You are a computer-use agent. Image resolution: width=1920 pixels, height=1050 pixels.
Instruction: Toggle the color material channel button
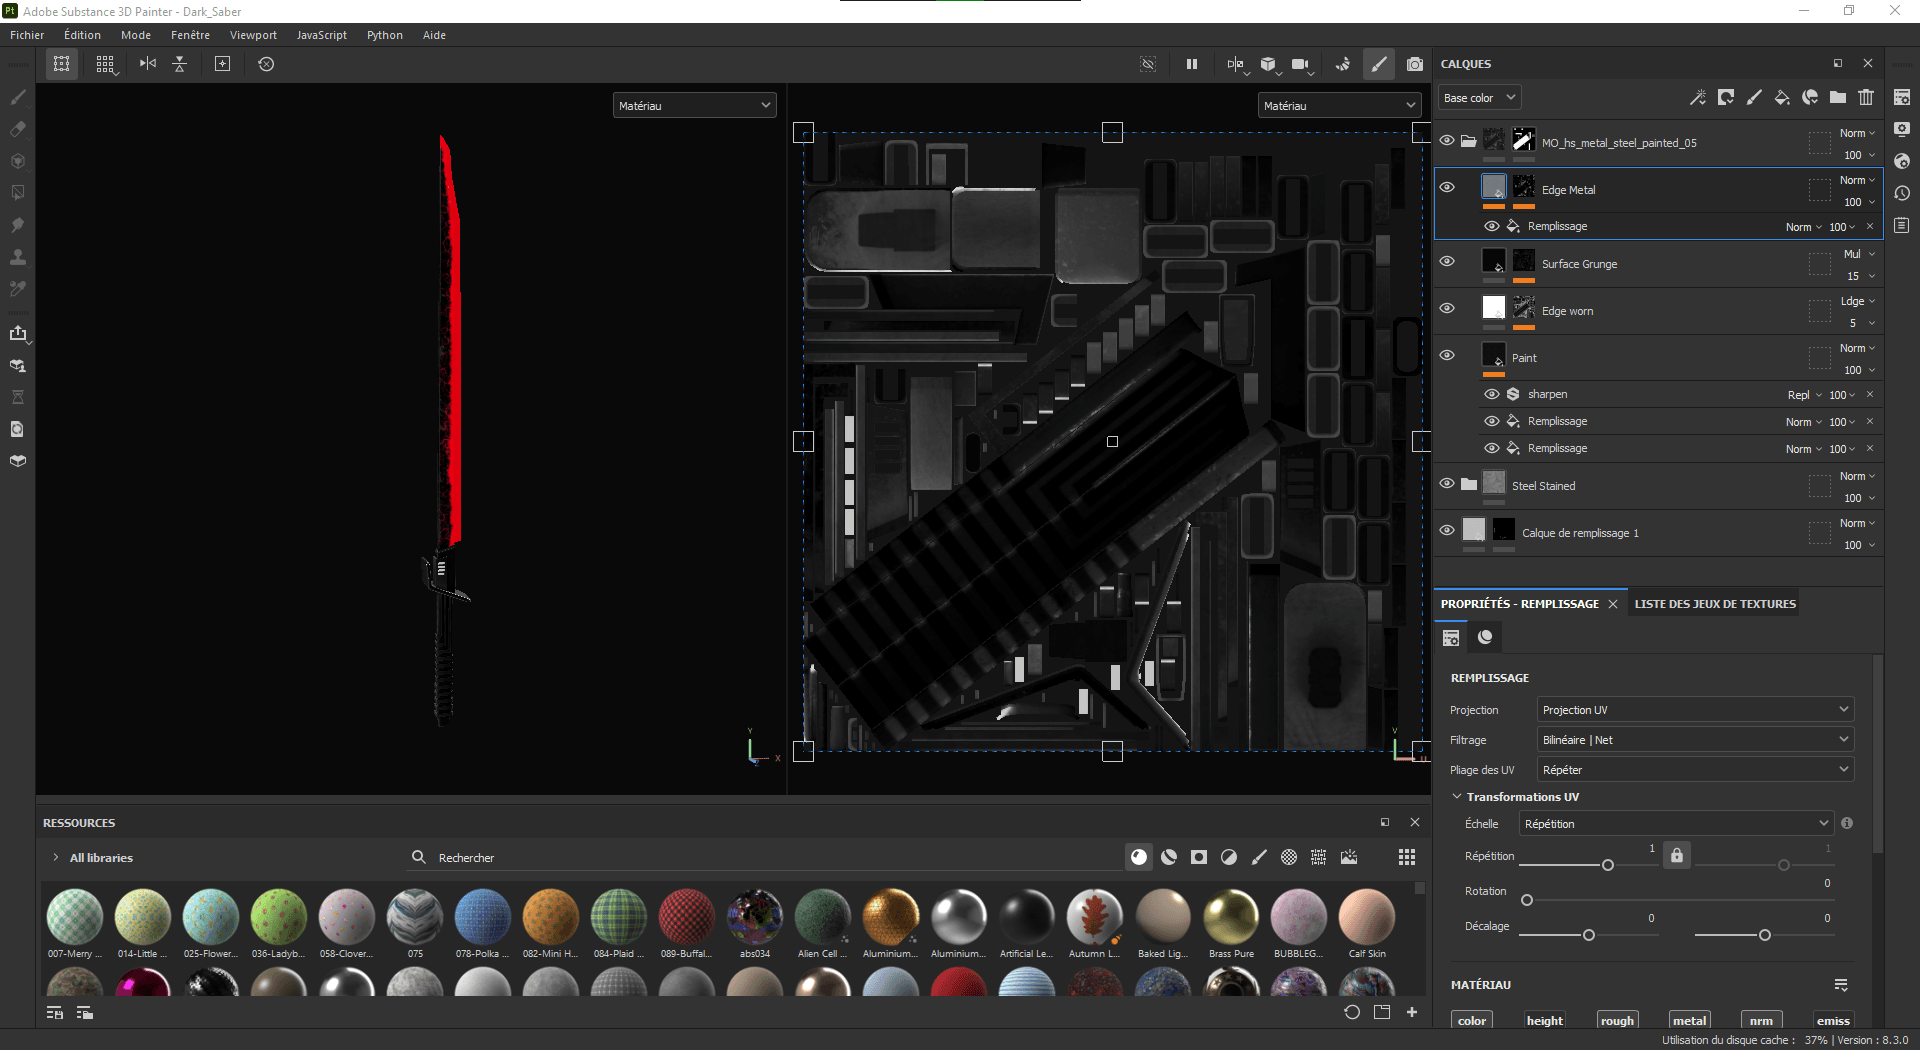(x=1472, y=1021)
